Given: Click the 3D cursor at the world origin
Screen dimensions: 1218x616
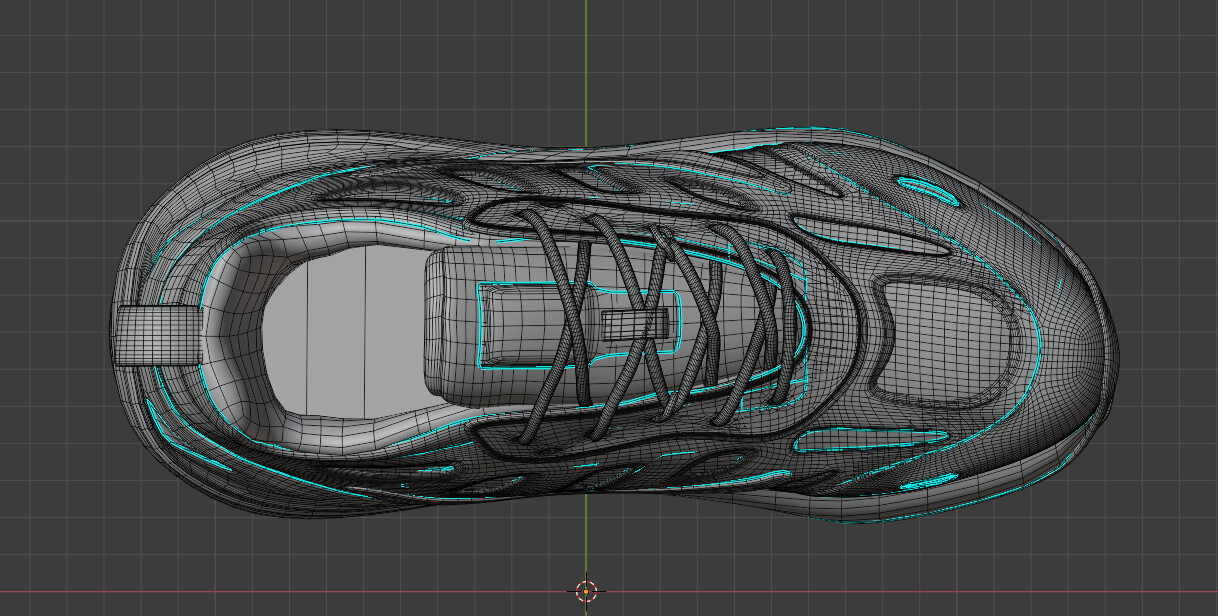Looking at the screenshot, I should pyautogui.click(x=586, y=590).
